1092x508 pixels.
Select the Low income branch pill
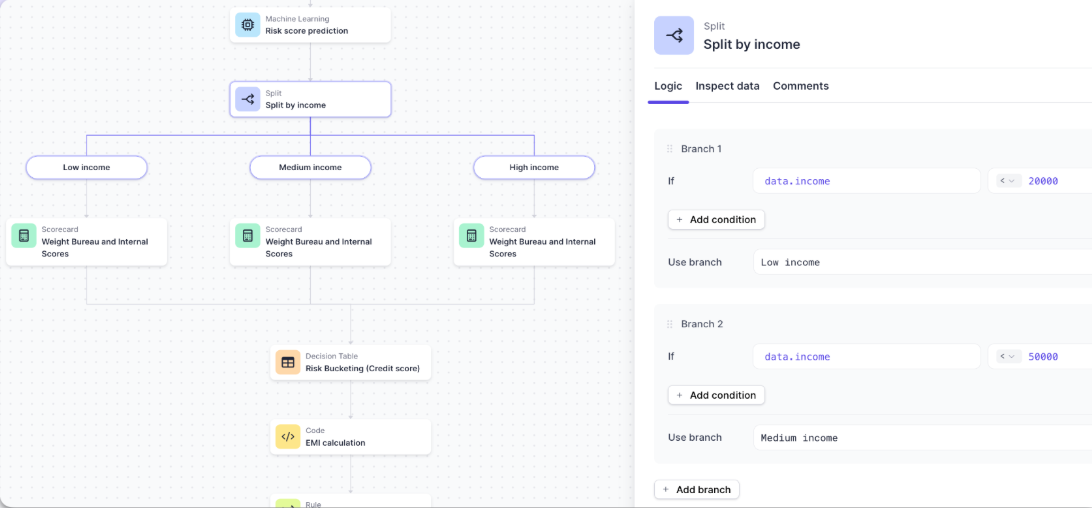click(x=86, y=167)
